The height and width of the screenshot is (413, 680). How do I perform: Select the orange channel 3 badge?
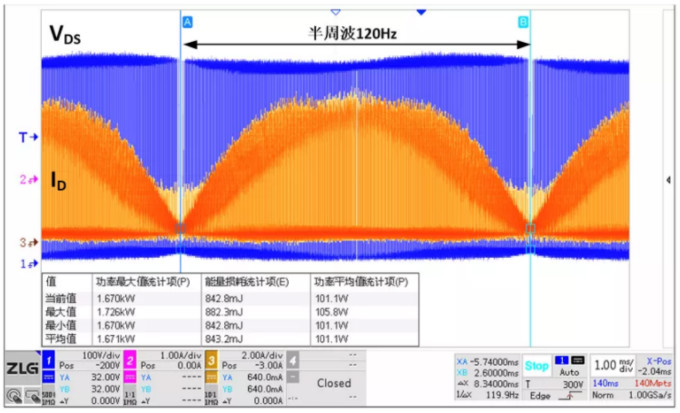click(x=212, y=358)
